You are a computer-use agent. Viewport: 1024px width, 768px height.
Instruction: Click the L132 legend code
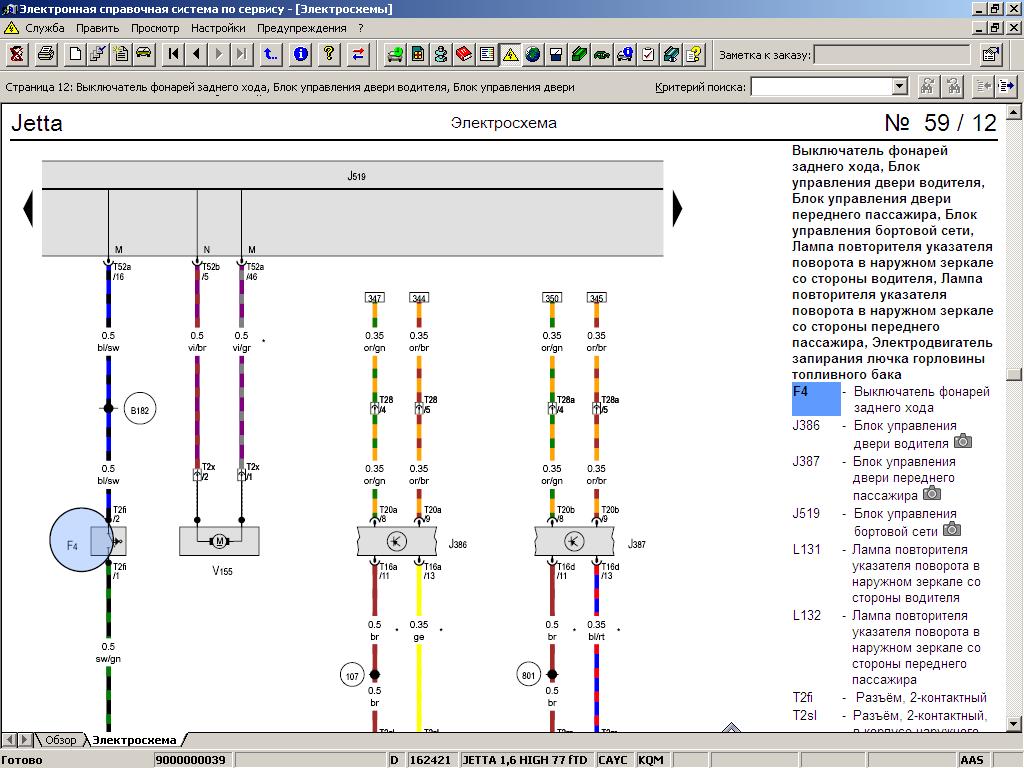807,615
